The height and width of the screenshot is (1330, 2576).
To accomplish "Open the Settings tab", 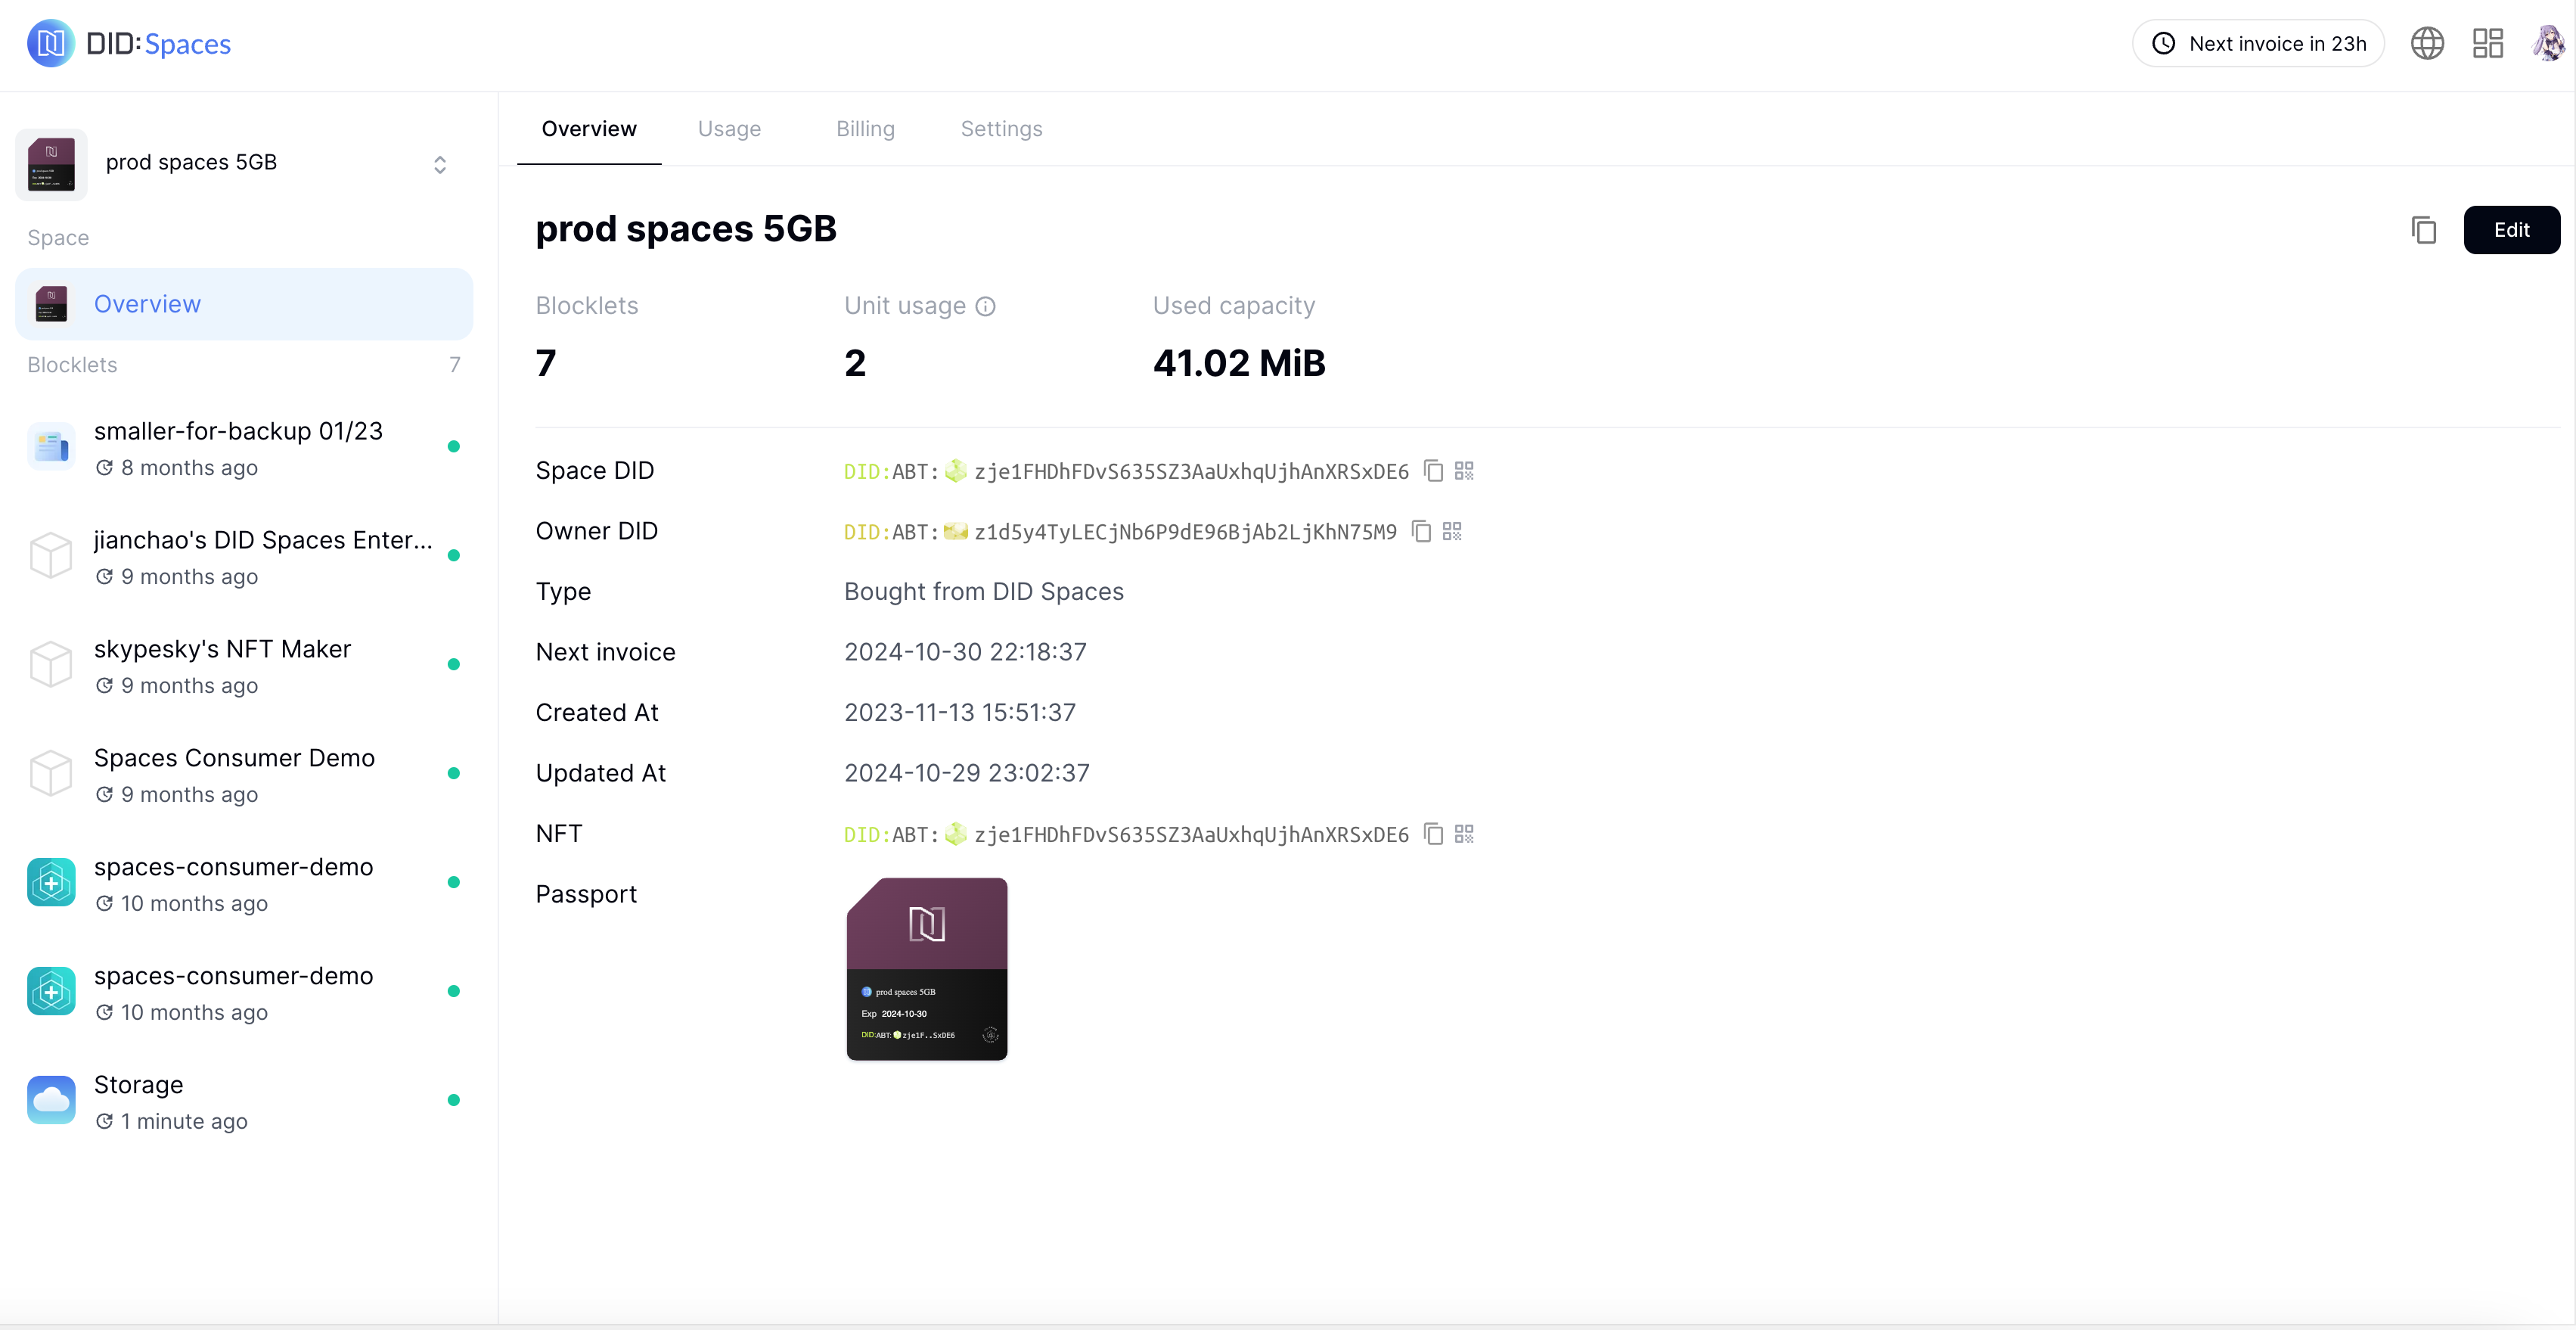I will 1001,129.
